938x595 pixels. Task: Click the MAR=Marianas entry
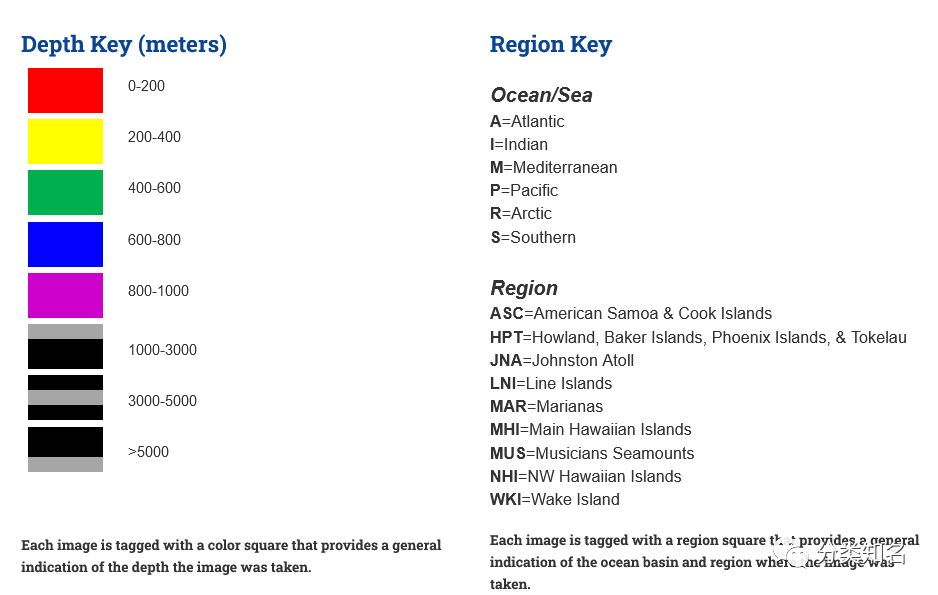(x=546, y=406)
